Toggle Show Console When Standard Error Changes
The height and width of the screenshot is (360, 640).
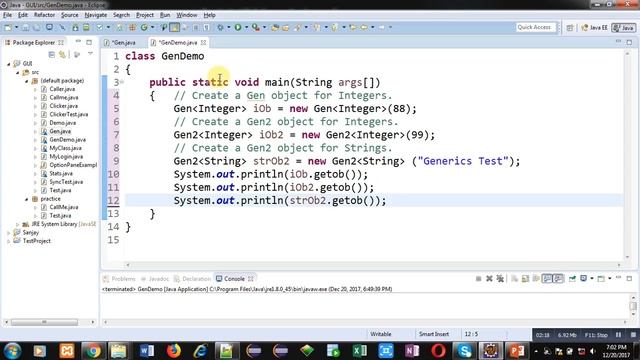558,279
